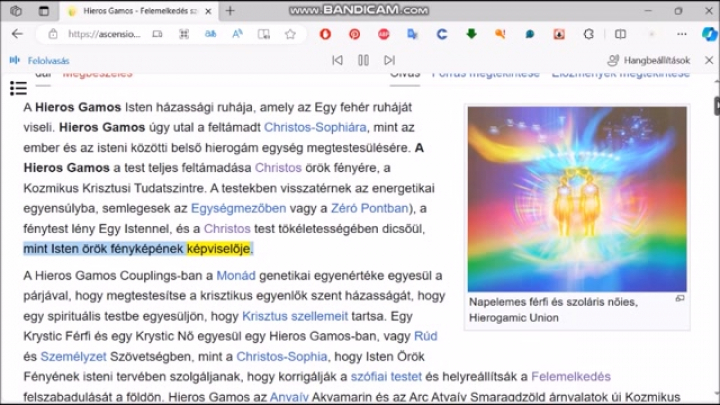Enlarge image via caption magnify icon

(x=680, y=298)
